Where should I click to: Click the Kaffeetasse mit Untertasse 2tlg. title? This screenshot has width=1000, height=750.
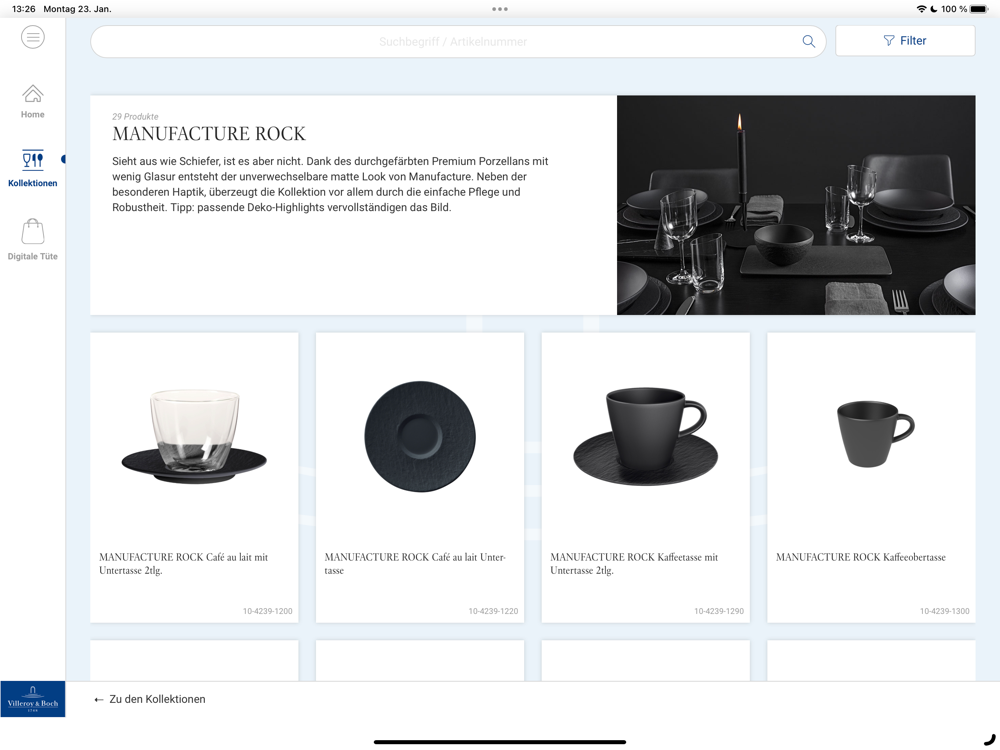click(634, 564)
